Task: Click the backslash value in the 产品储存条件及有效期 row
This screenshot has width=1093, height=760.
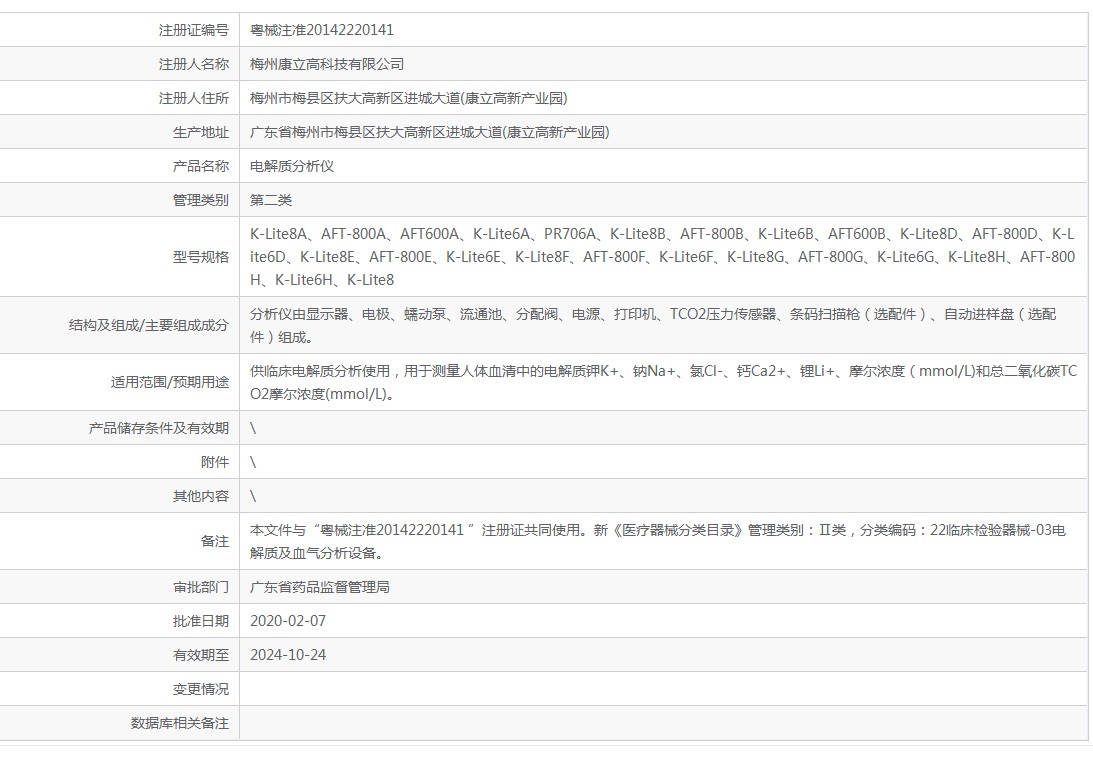Action: [x=253, y=428]
